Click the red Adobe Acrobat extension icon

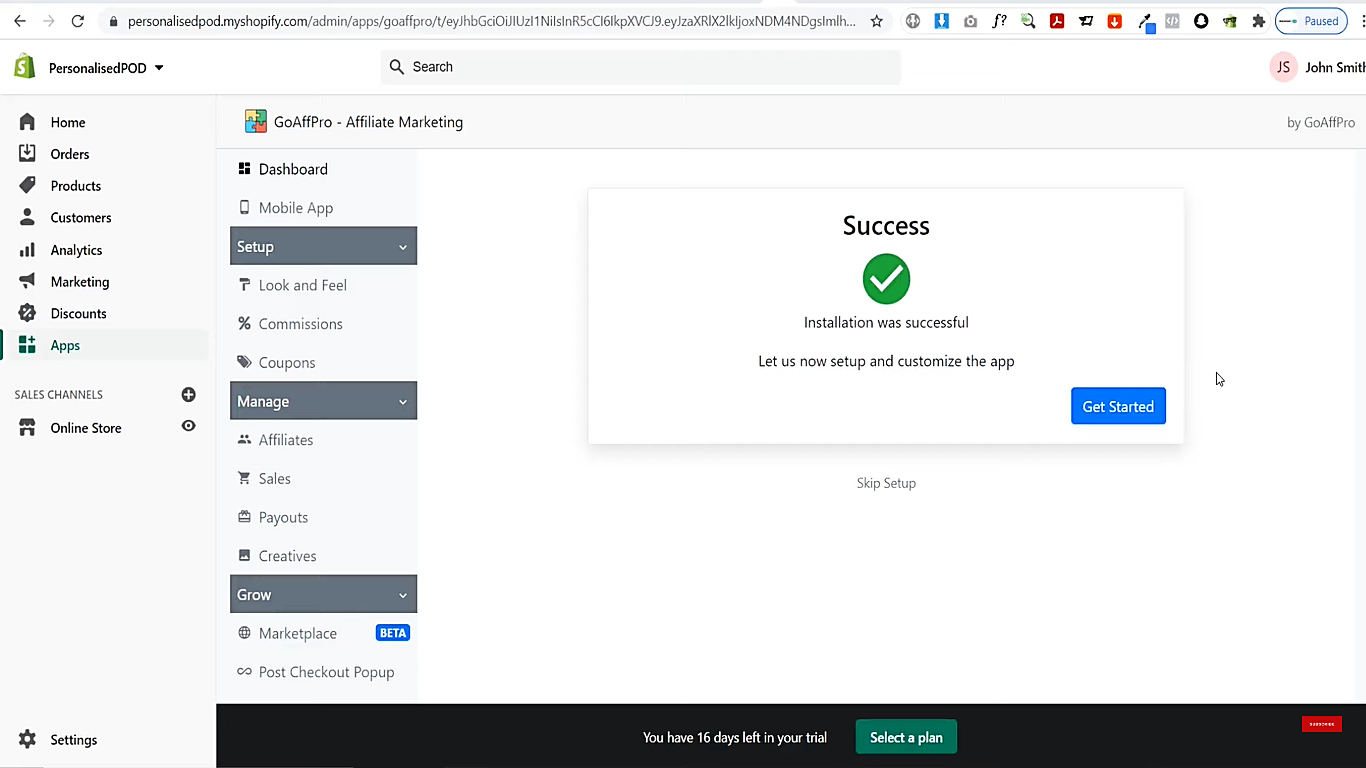click(1057, 21)
